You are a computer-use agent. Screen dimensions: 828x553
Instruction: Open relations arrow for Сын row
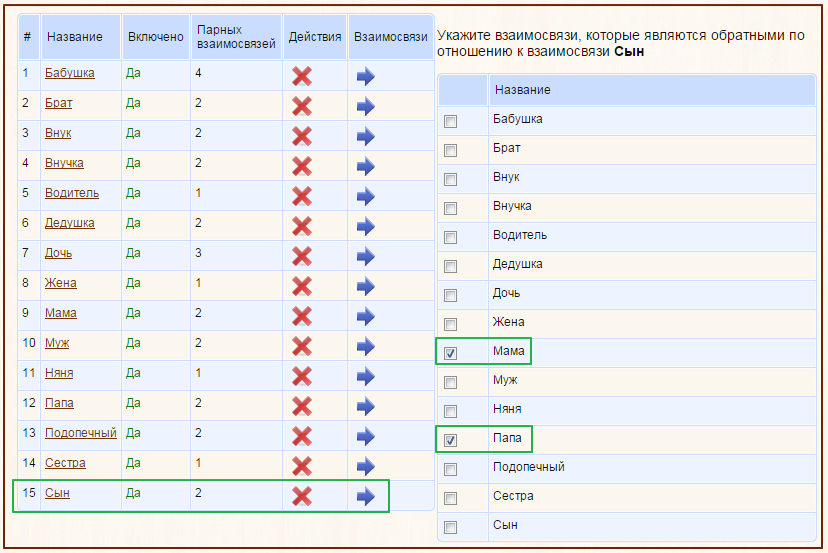[x=365, y=496]
